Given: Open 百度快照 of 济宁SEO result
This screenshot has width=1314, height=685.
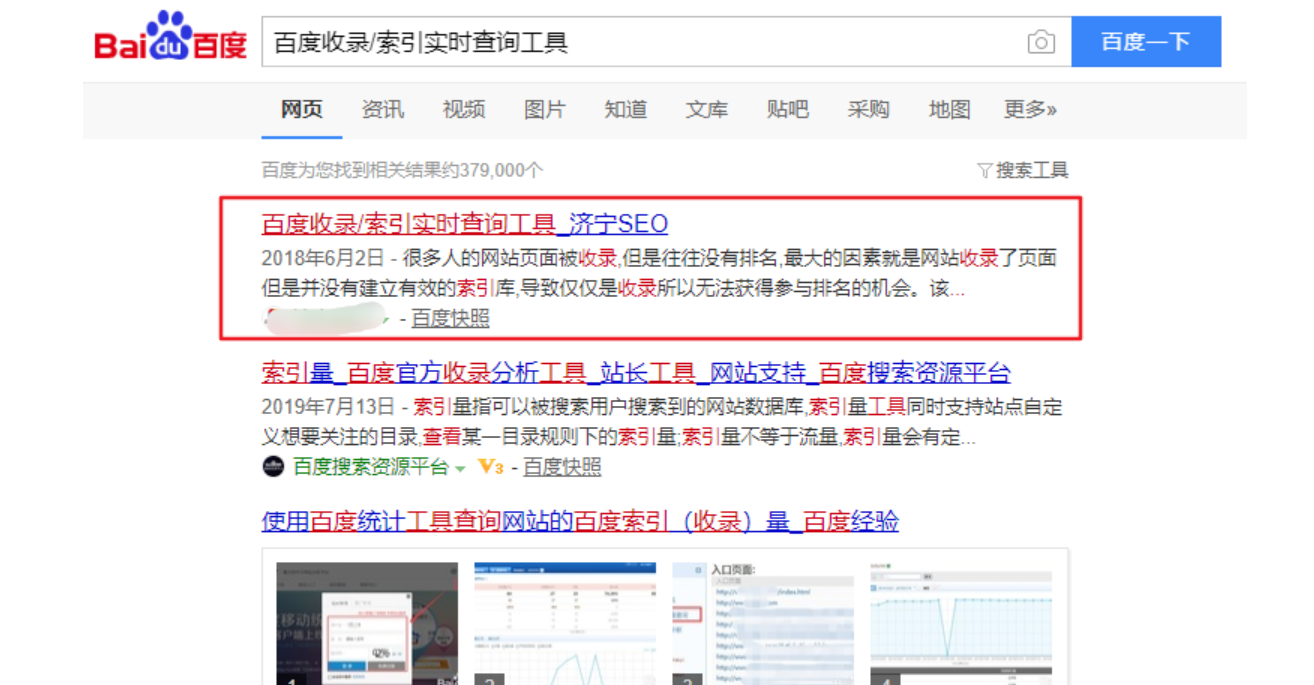Looking at the screenshot, I should (x=451, y=318).
